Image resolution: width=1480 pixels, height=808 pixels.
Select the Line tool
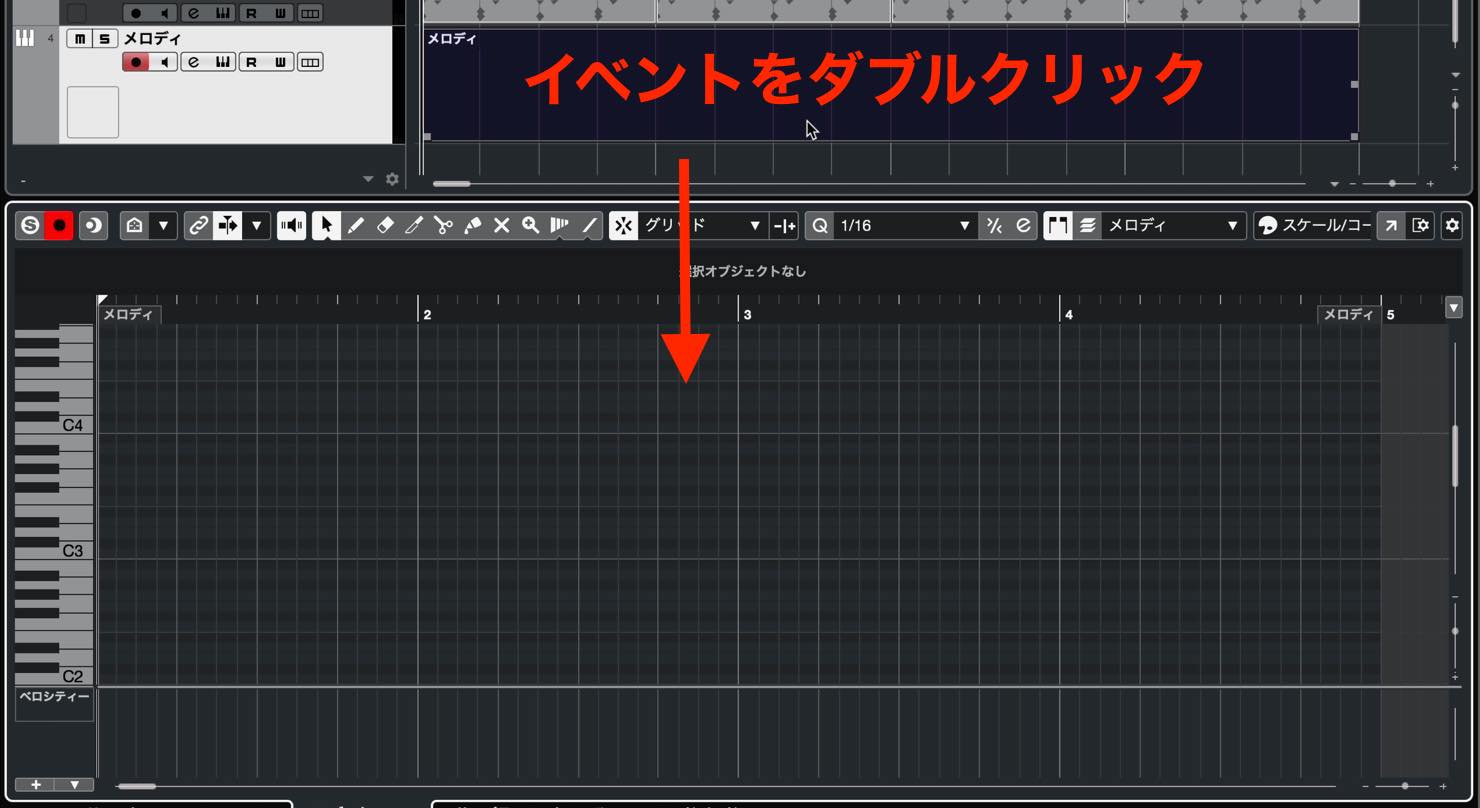pos(590,226)
